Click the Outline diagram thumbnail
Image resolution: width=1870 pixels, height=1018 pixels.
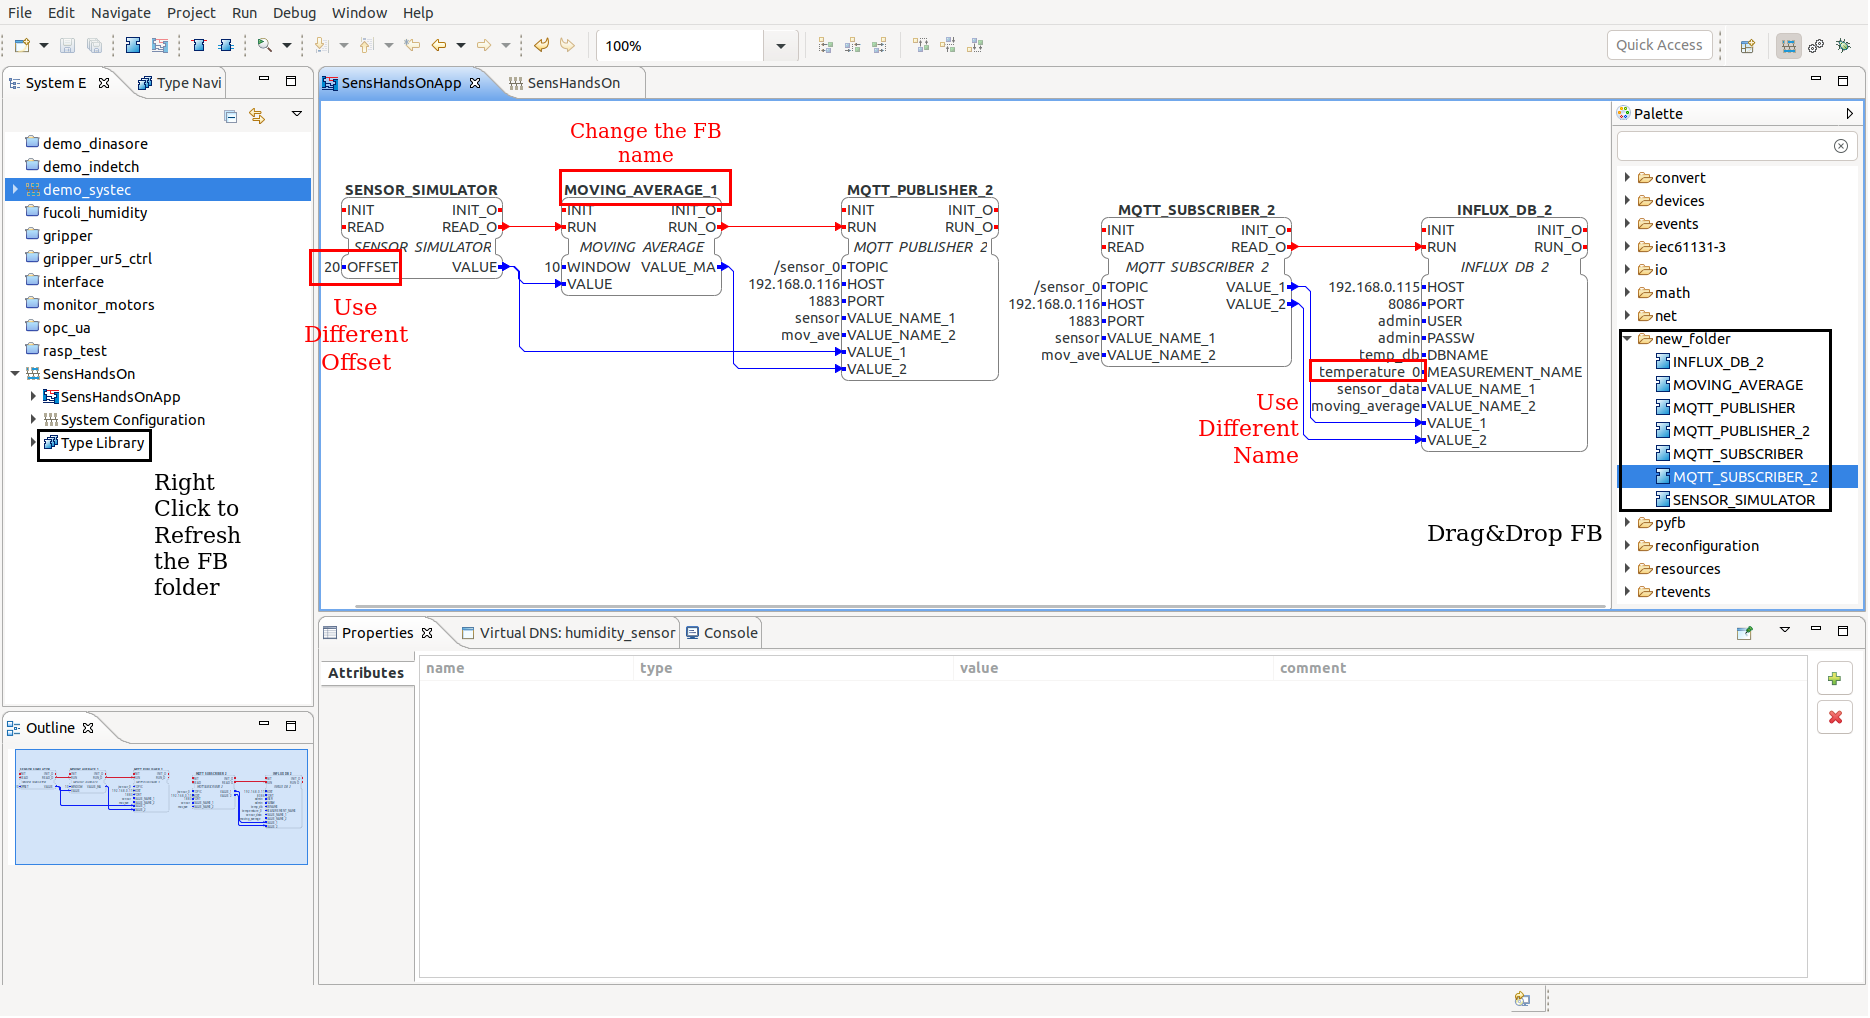tap(161, 807)
